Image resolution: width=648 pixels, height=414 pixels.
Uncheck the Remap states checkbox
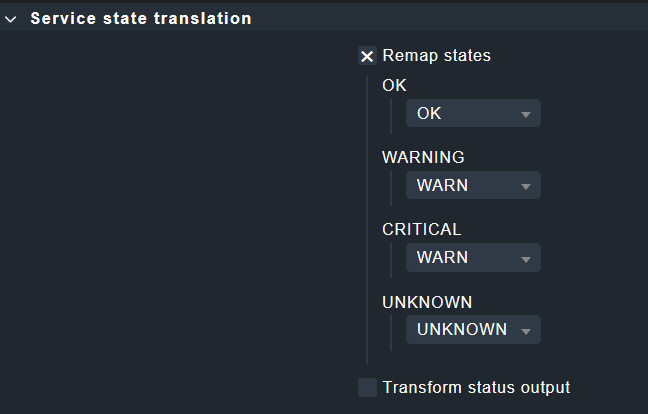(x=367, y=56)
